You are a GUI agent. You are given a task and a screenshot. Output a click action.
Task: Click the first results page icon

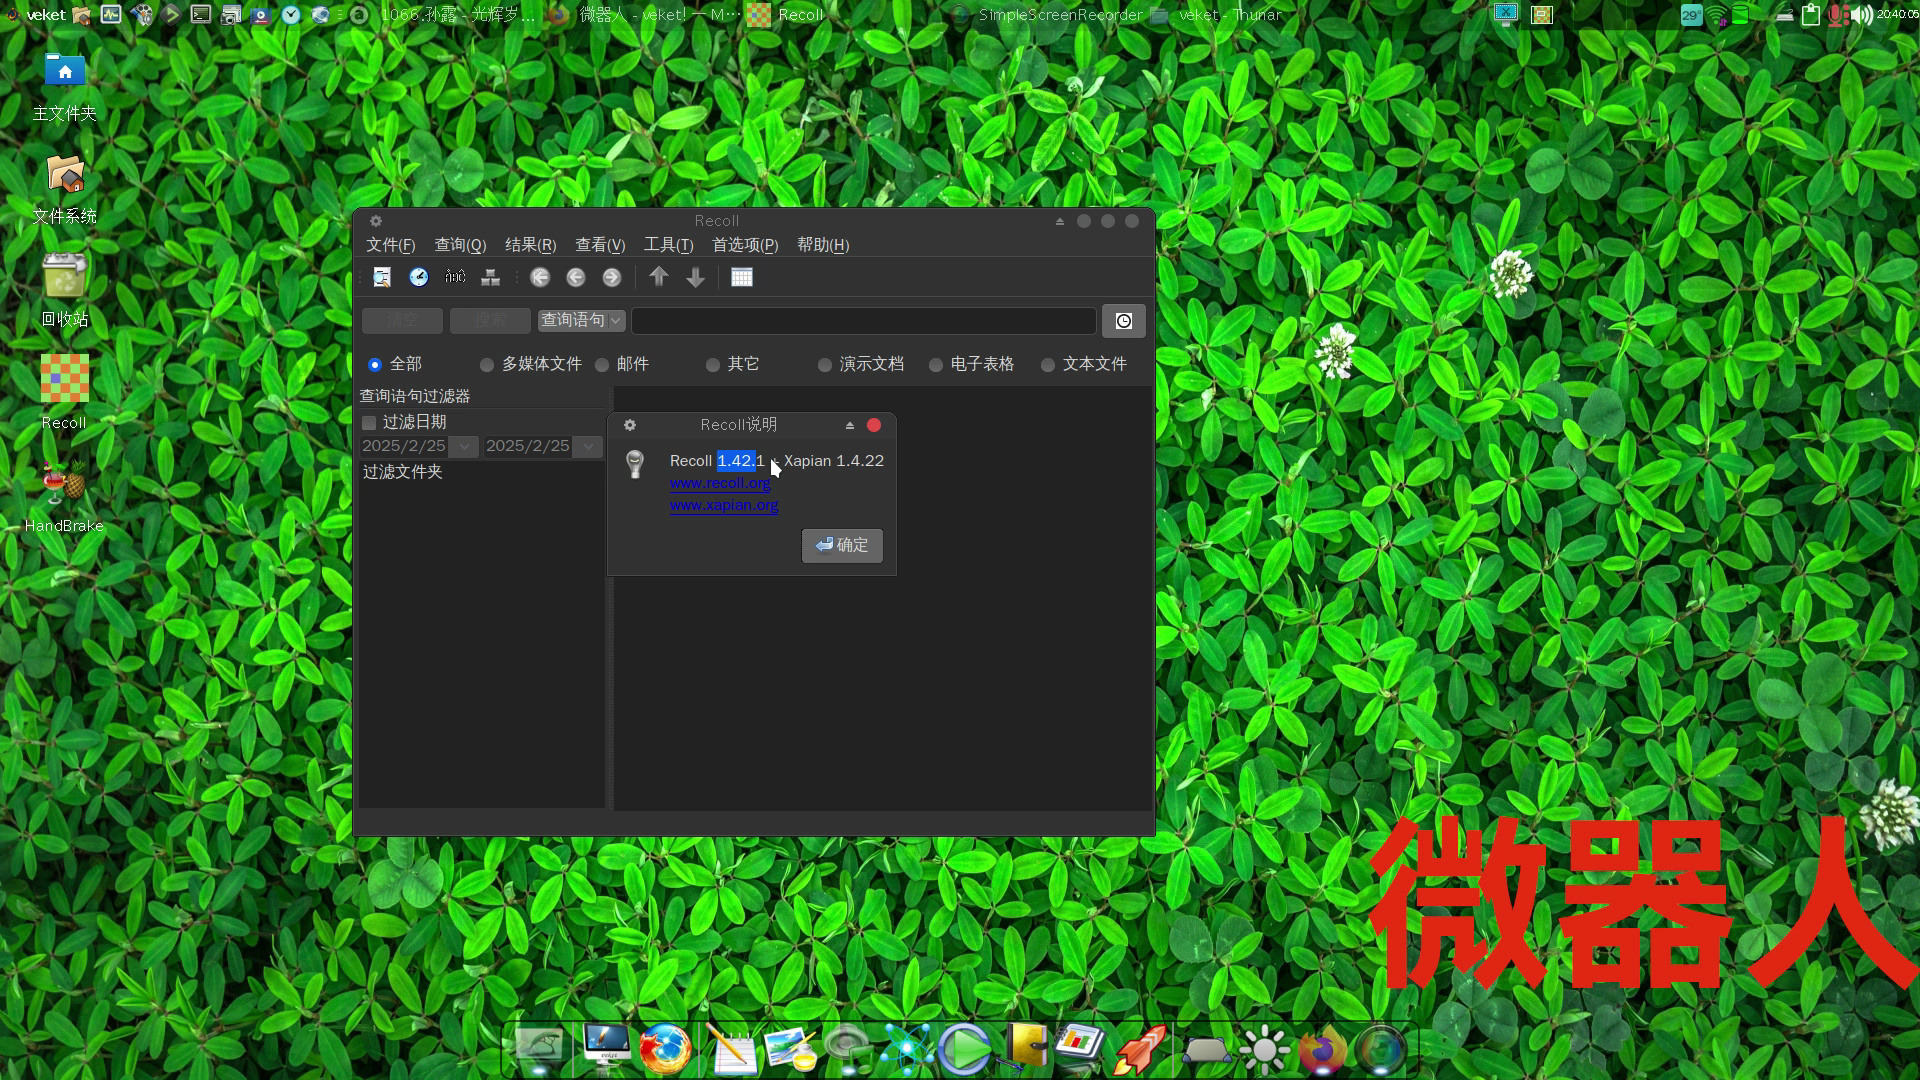pyautogui.click(x=540, y=278)
